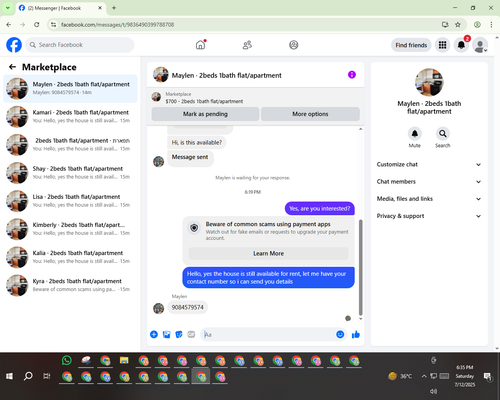This screenshot has height=400, width=500.
Task: Choose a sticker icon in composer
Action: [x=179, y=334]
